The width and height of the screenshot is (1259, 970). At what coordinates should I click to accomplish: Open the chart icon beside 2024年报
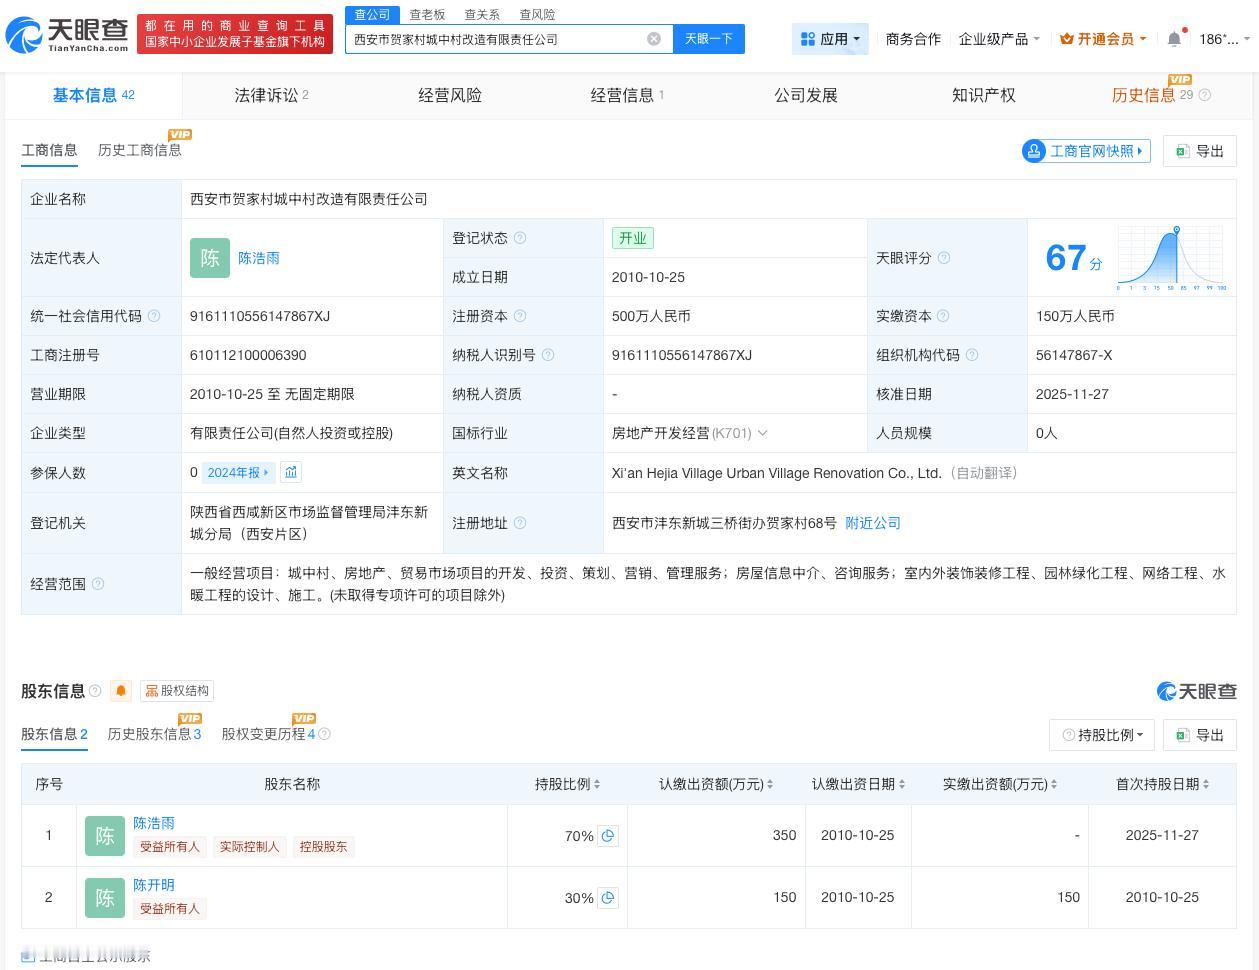[290, 472]
